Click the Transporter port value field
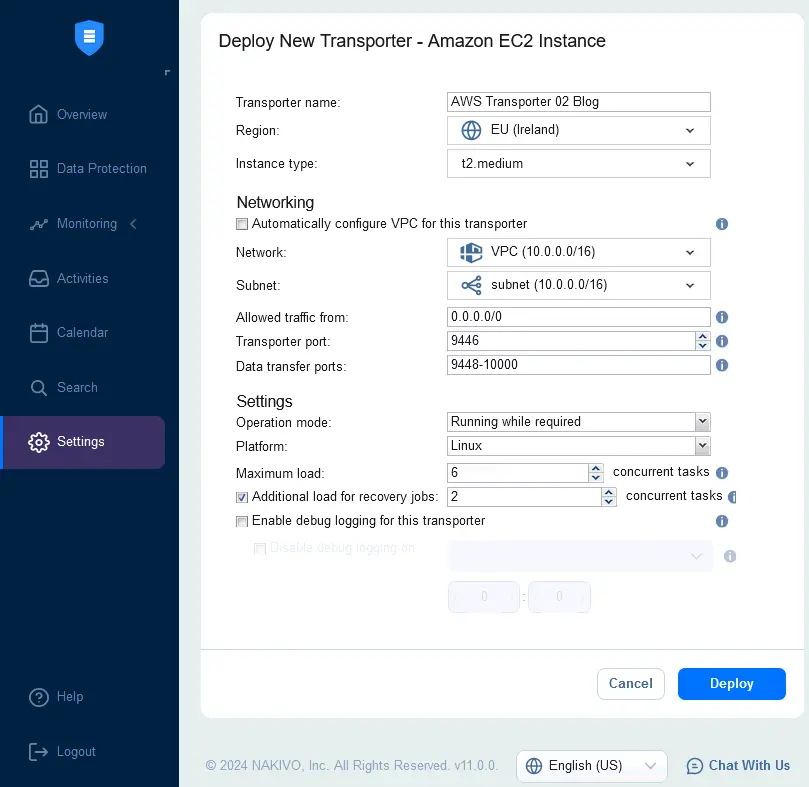809x787 pixels. [x=571, y=341]
